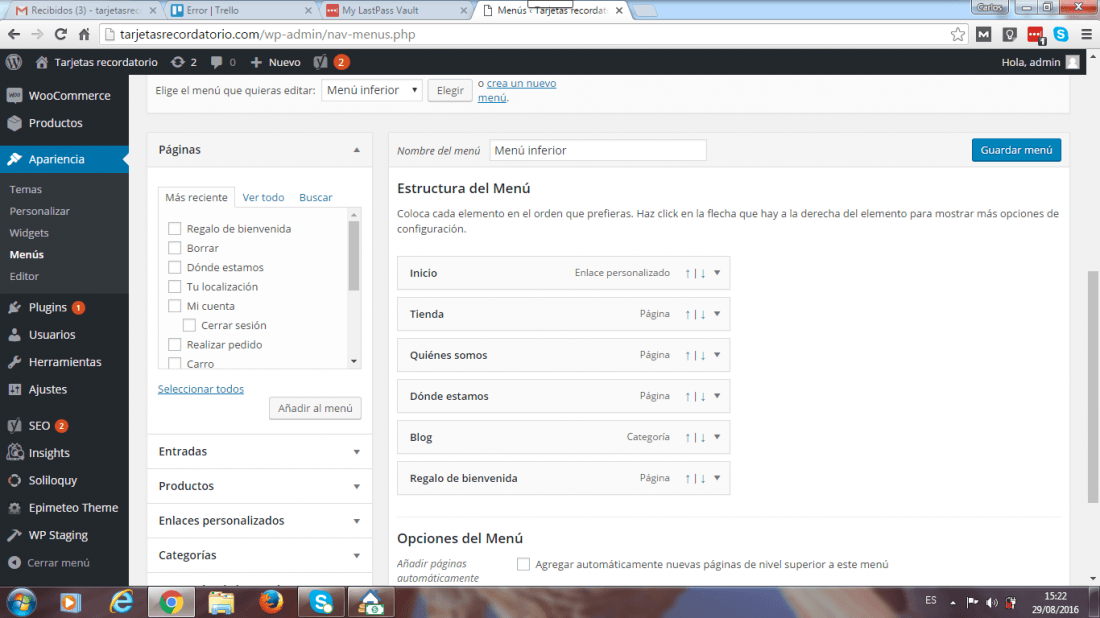Open the Skype extension icon in toolbar
The image size is (1100, 618).
pos(1061,34)
